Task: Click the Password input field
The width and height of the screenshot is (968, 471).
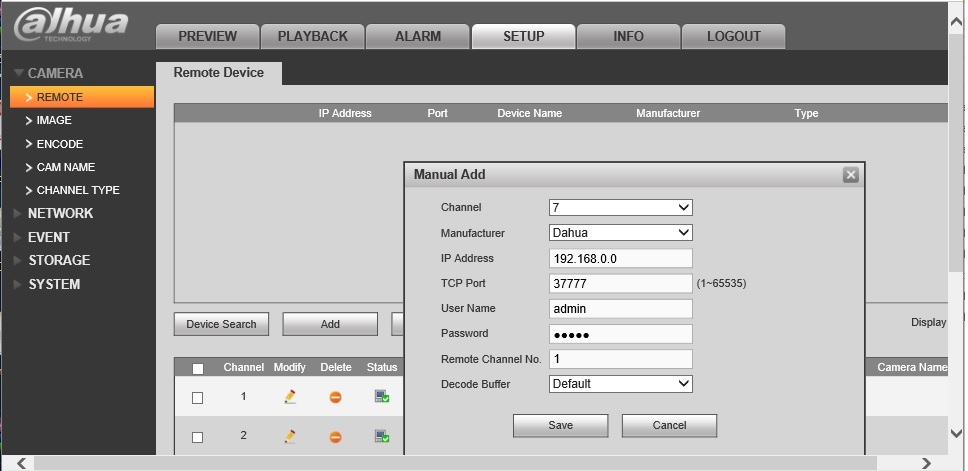Action: coord(620,334)
